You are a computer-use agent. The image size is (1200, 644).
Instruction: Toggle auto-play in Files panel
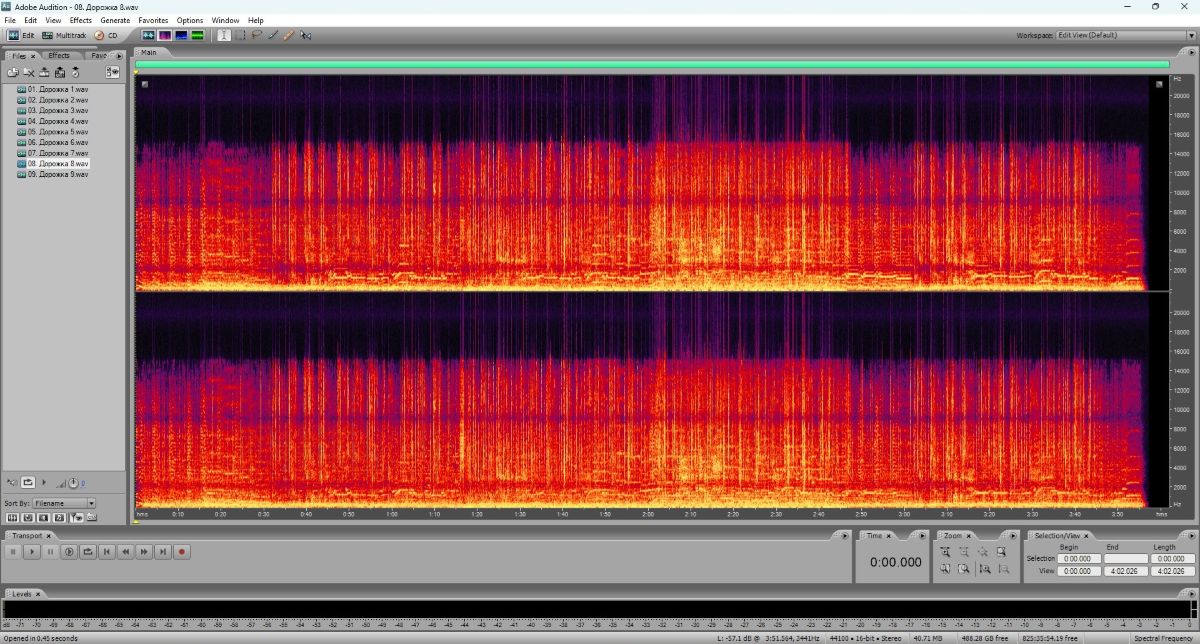12,482
